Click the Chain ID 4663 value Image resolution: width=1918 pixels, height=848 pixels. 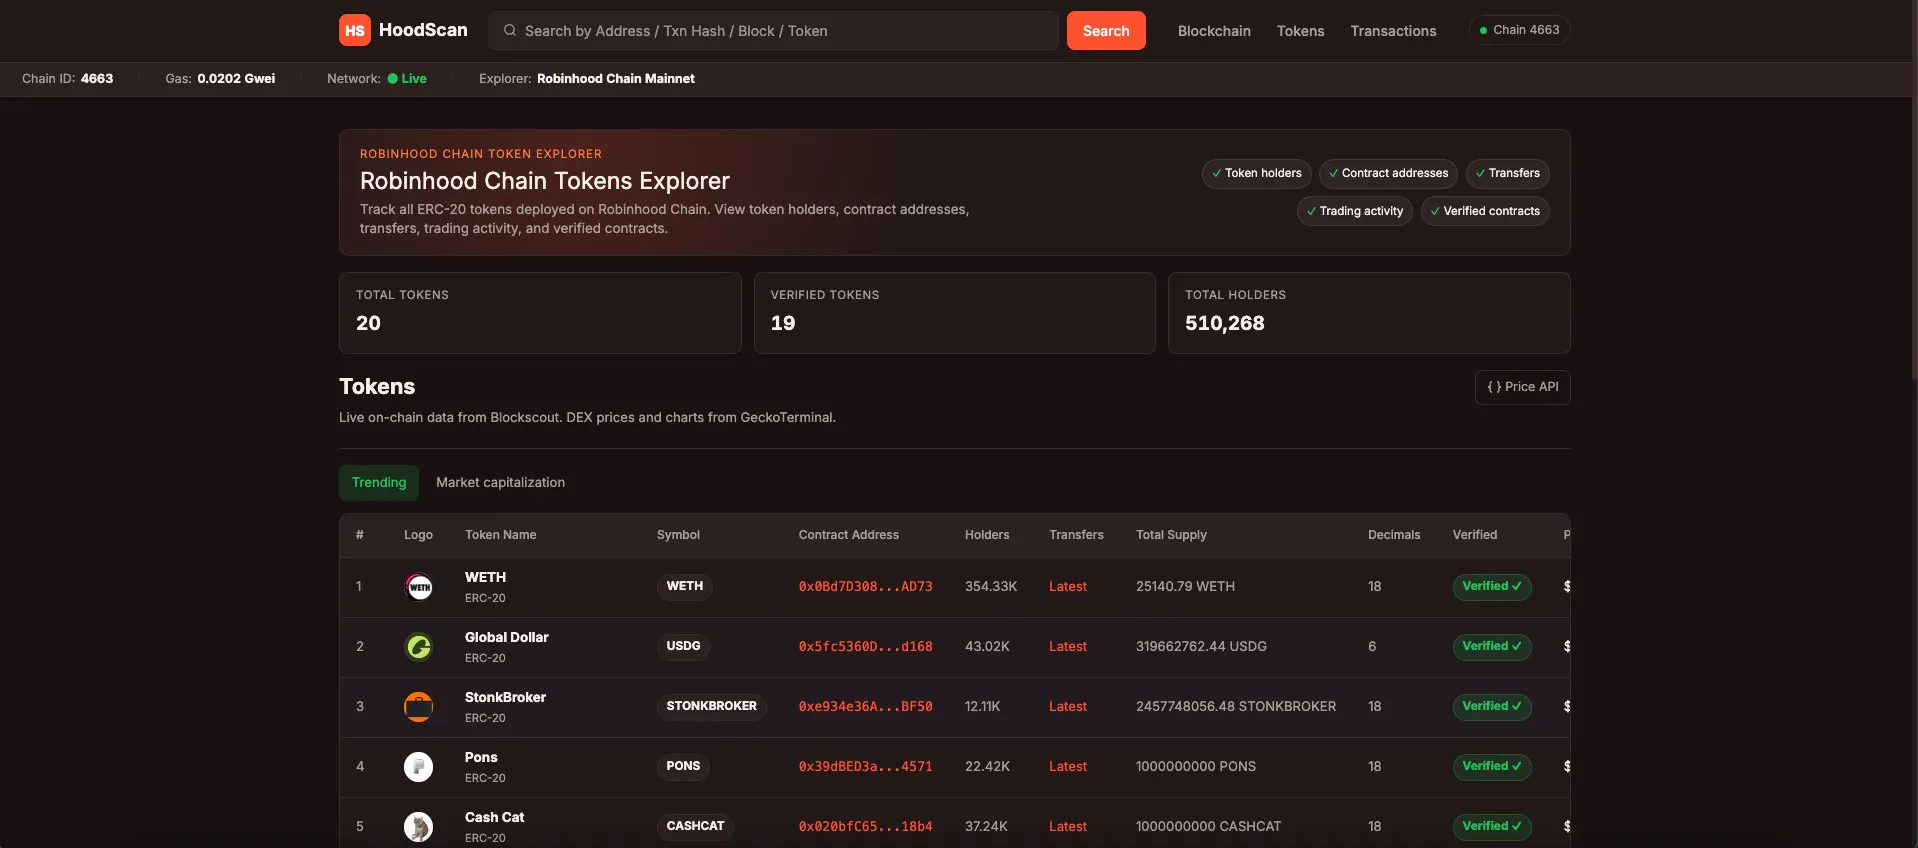[x=97, y=79]
